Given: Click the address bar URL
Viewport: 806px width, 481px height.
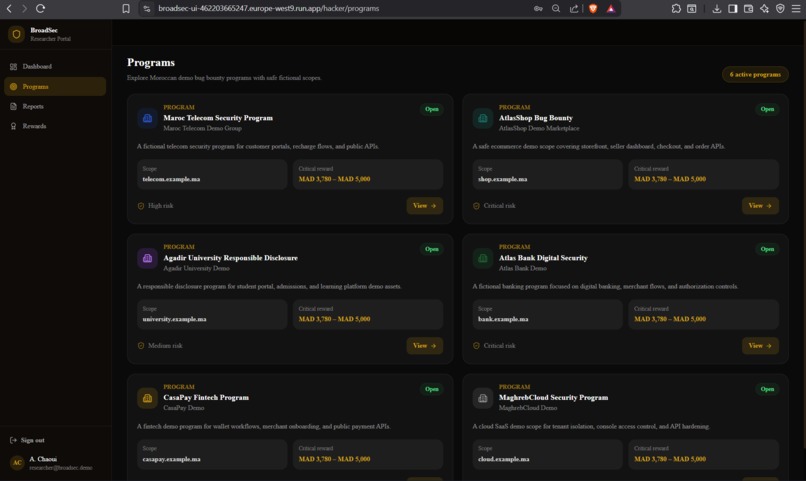Looking at the screenshot, I should click(x=268, y=8).
